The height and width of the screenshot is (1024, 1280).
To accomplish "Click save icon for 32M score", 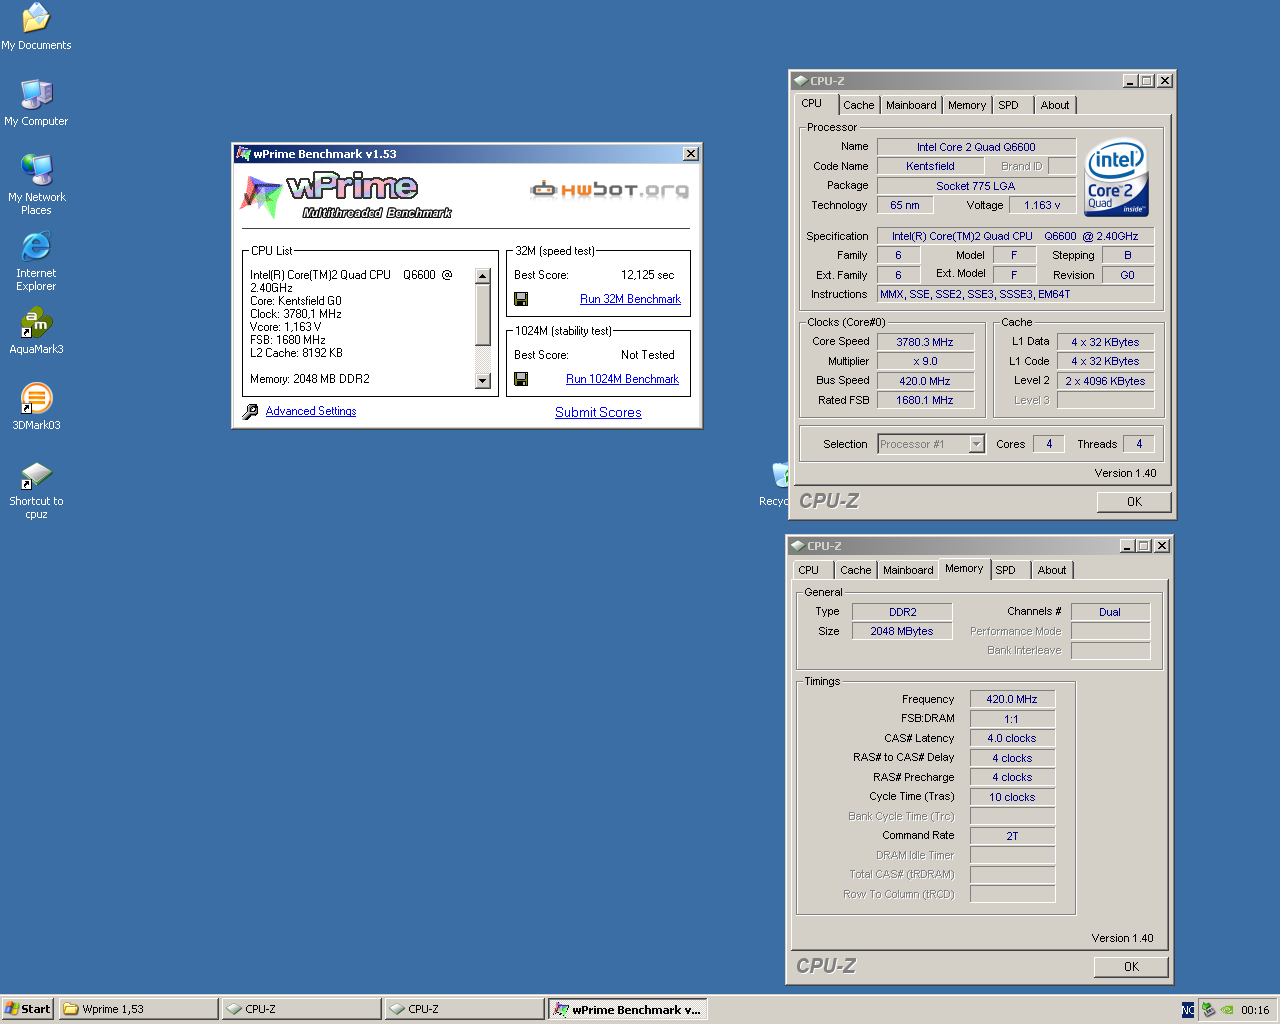I will point(521,299).
